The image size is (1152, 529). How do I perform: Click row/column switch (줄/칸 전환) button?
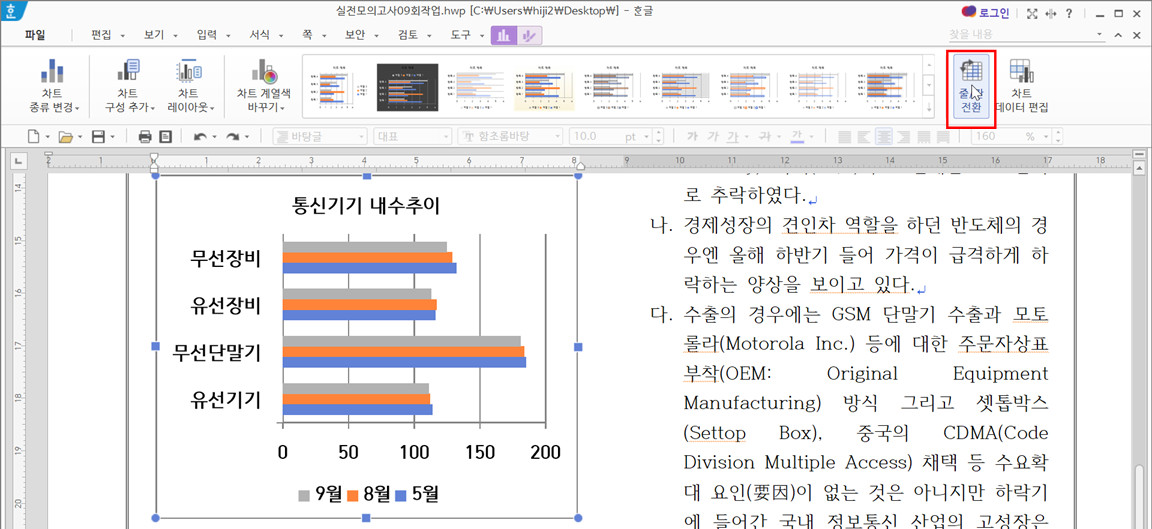pyautogui.click(x=971, y=87)
